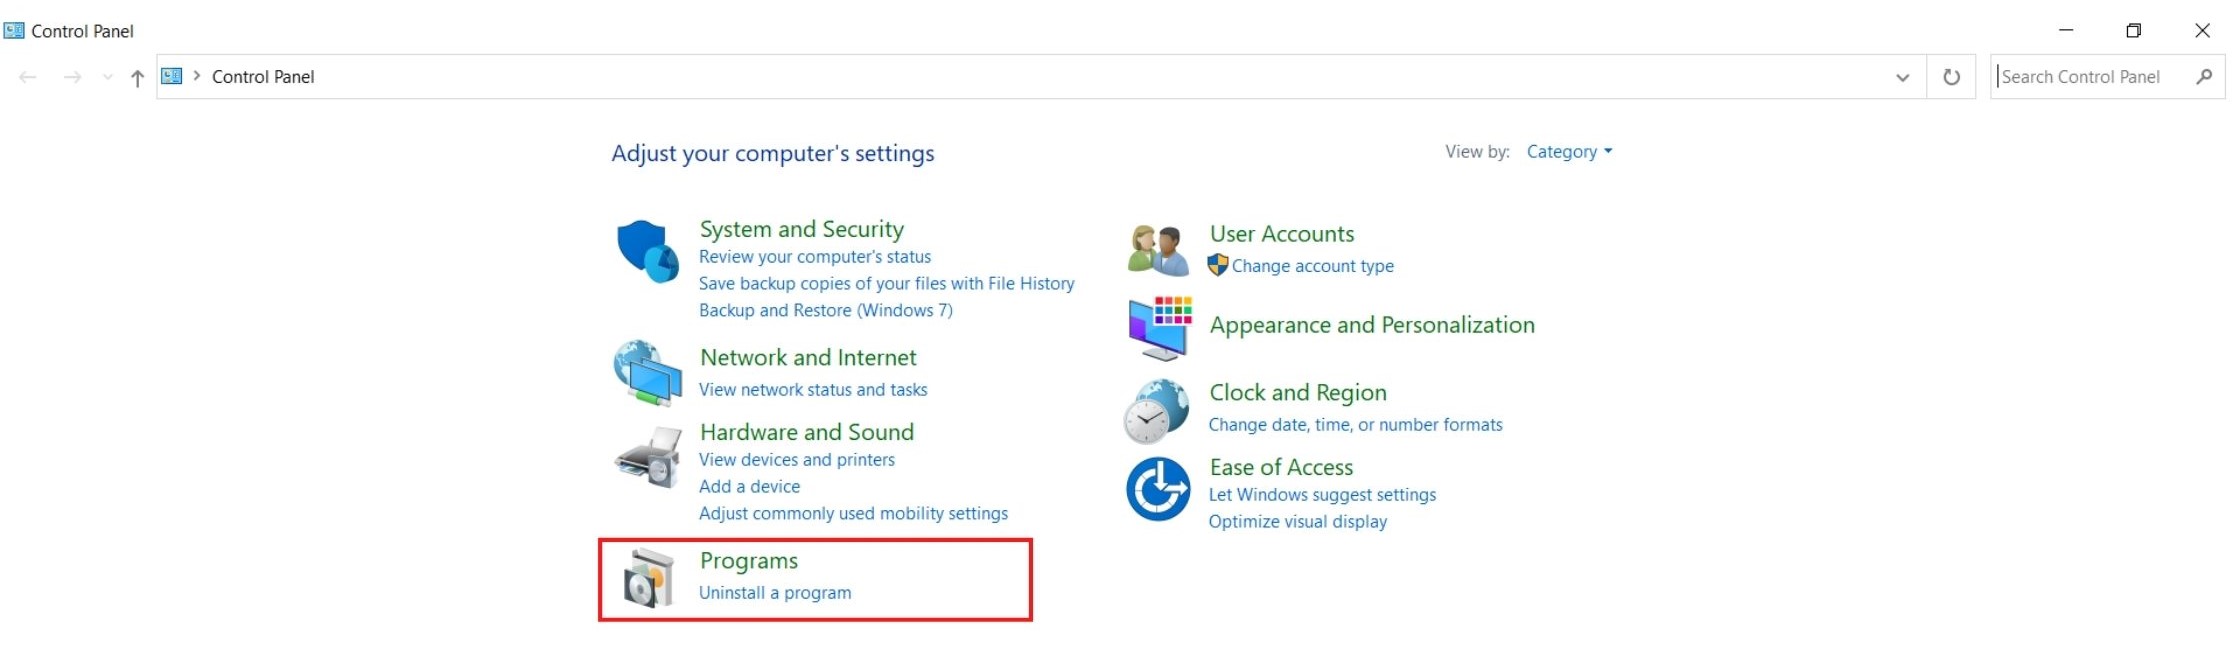2240x670 pixels.
Task: Click the Network and Internet globe icon
Action: click(x=648, y=373)
